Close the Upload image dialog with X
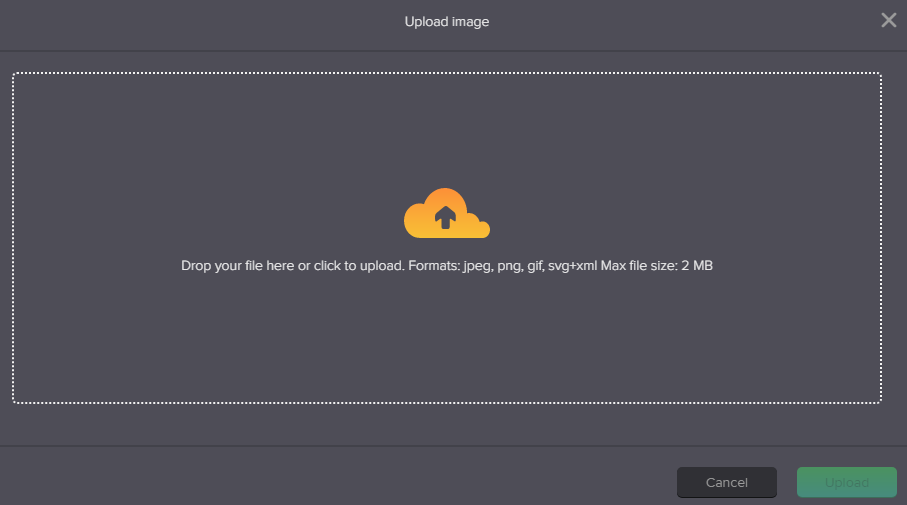The width and height of the screenshot is (907, 505). tap(888, 20)
